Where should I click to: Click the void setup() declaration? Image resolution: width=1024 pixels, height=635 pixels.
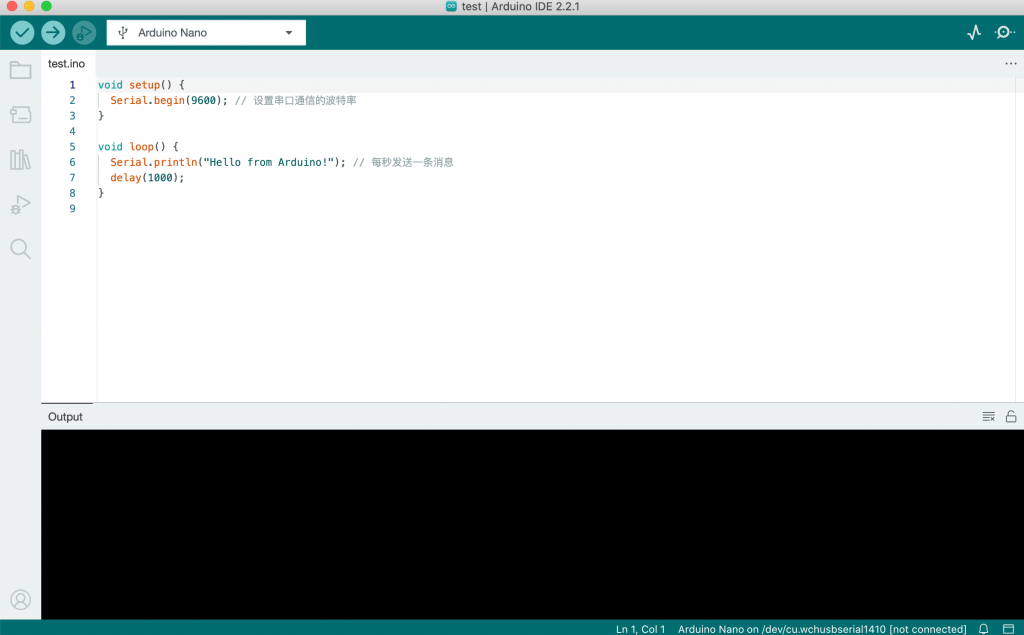(141, 85)
